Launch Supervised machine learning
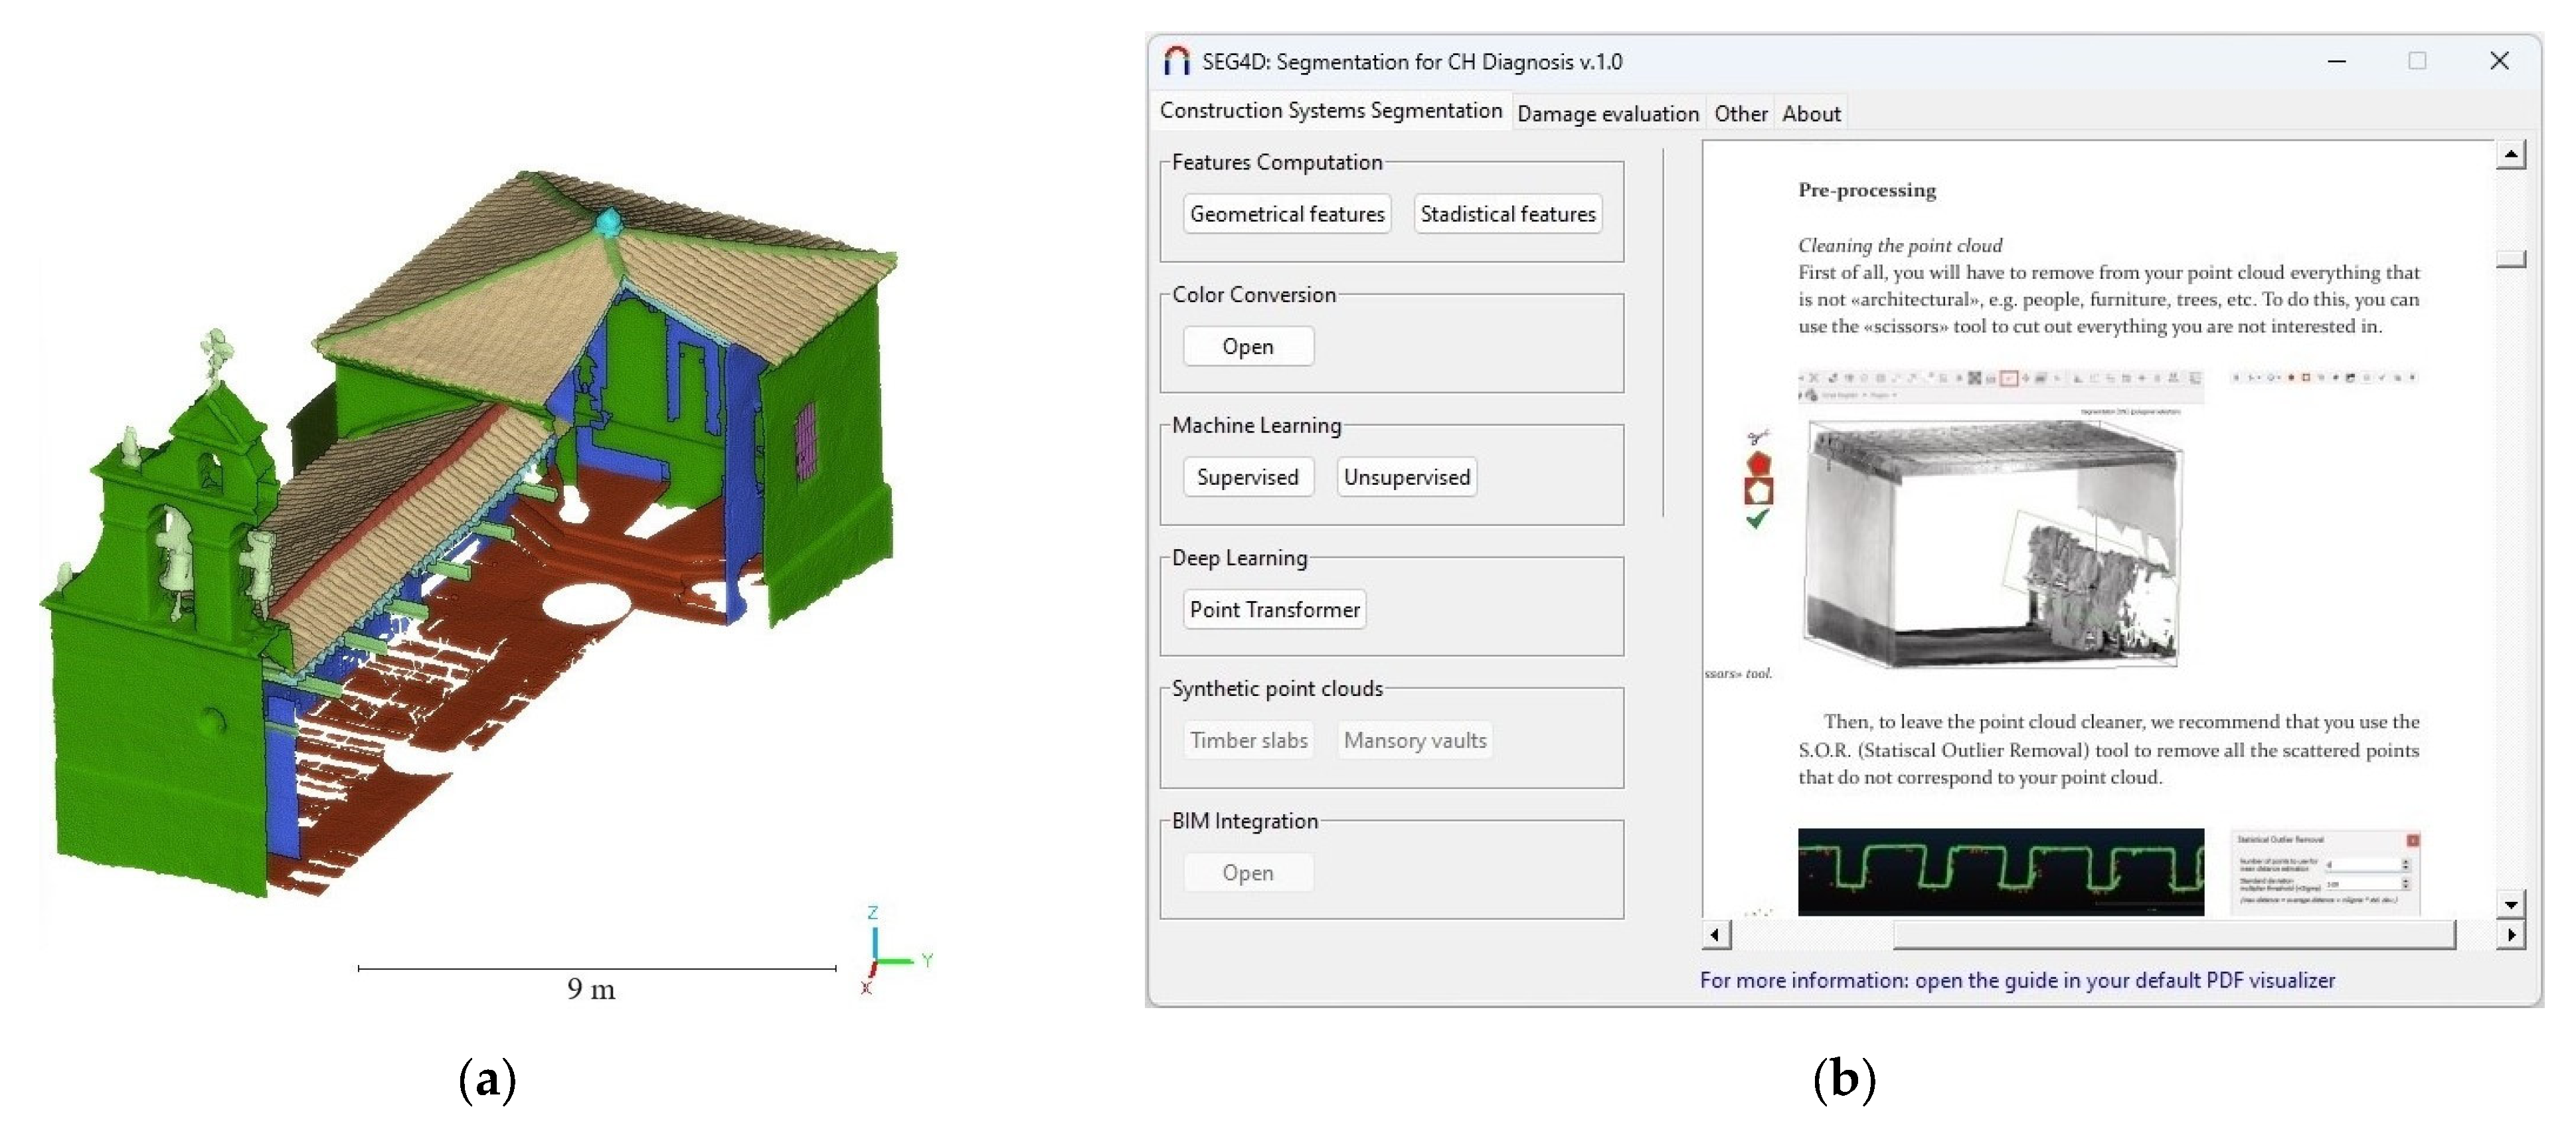The width and height of the screenshot is (2576, 1127). click(1247, 477)
